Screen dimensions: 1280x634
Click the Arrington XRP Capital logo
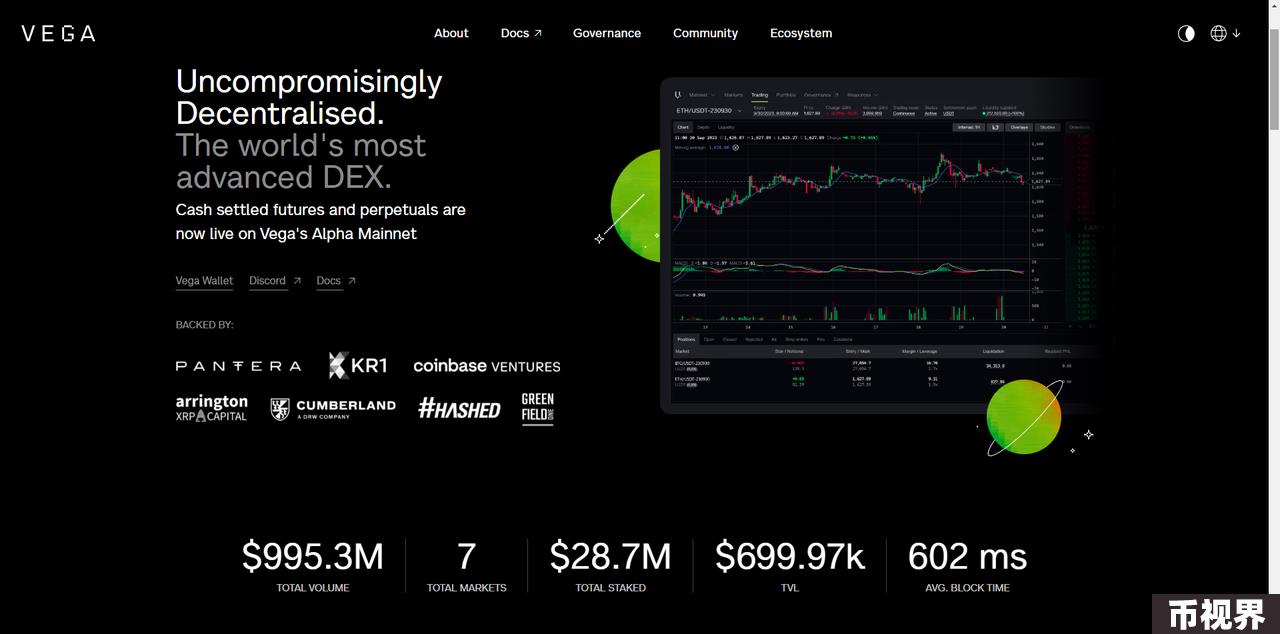pos(212,408)
